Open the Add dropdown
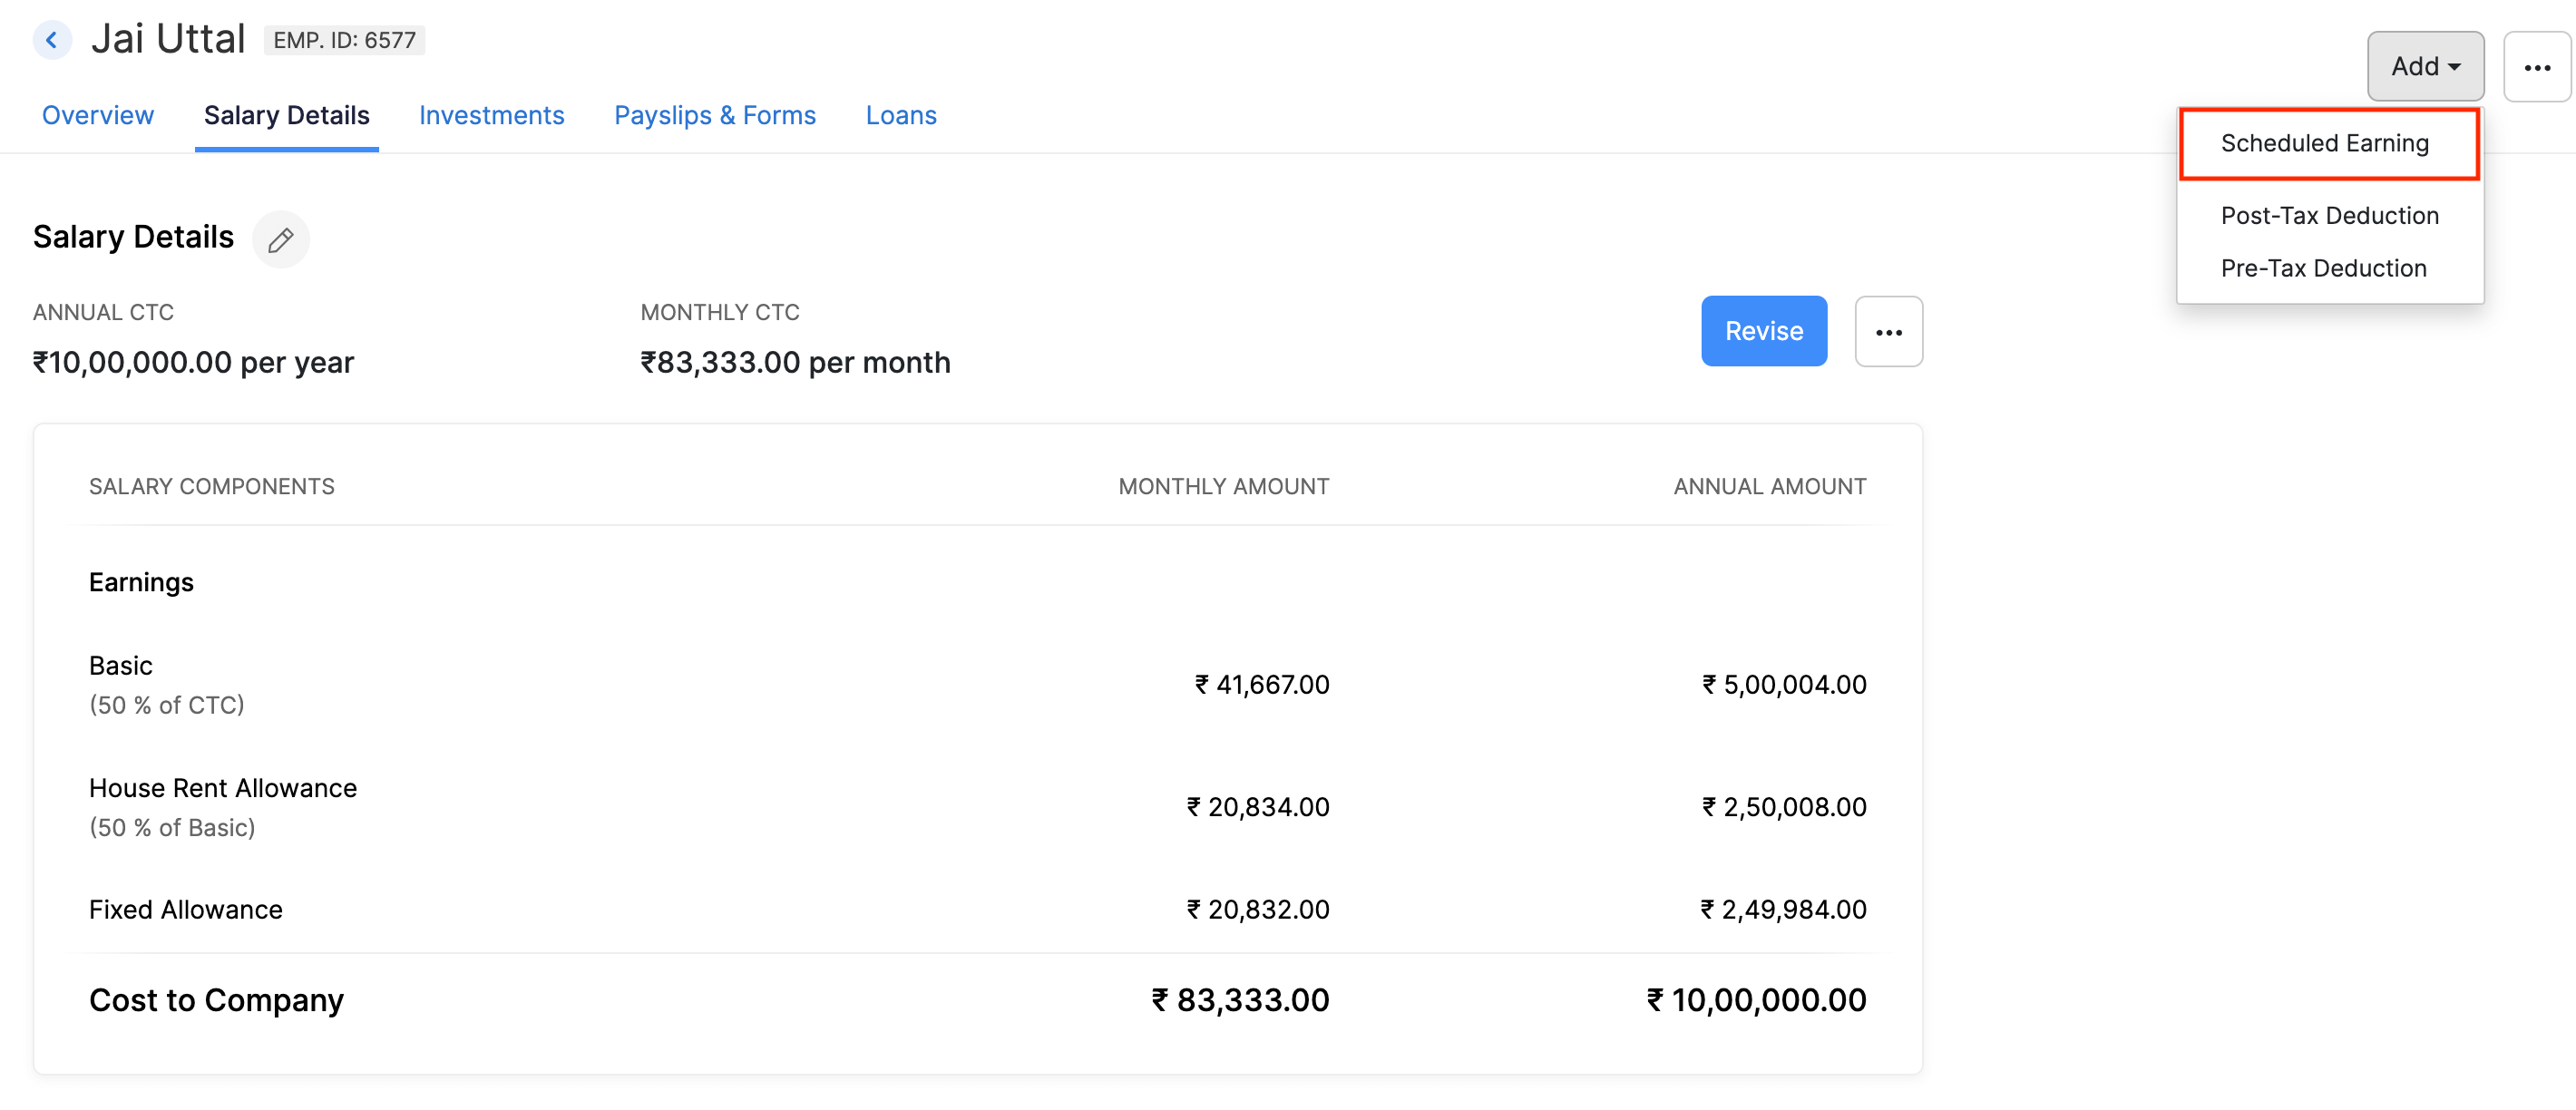This screenshot has width=2576, height=1110. [2424, 66]
